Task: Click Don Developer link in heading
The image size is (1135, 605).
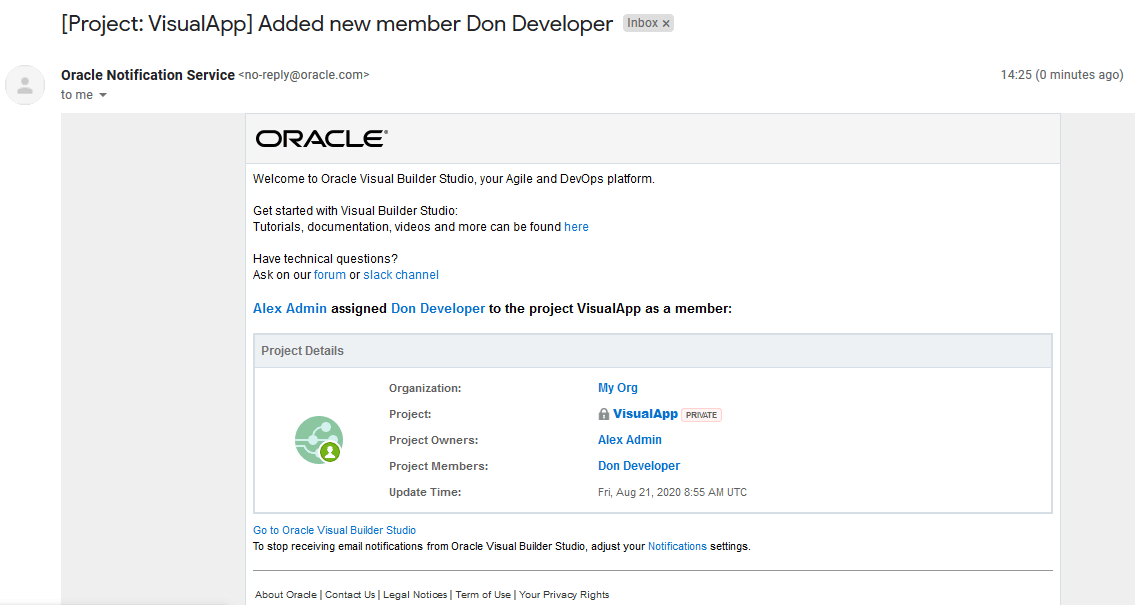Action: click(x=438, y=309)
